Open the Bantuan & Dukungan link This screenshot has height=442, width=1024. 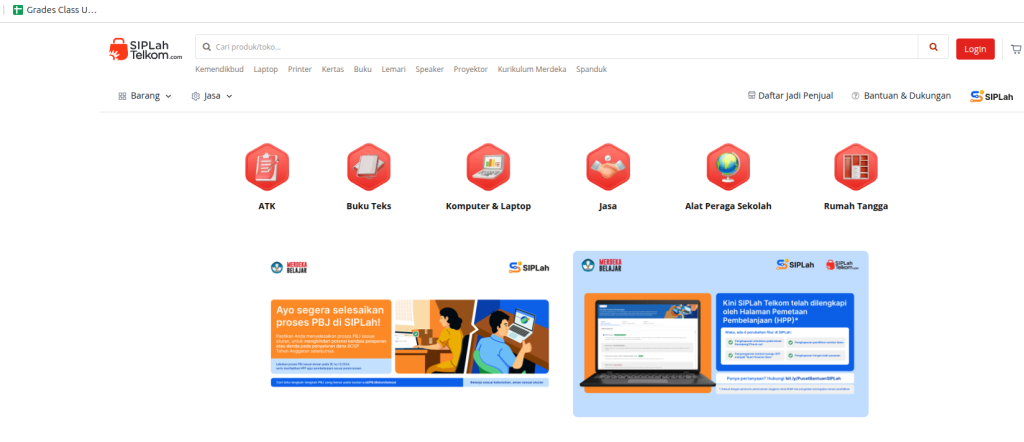pyautogui.click(x=901, y=95)
